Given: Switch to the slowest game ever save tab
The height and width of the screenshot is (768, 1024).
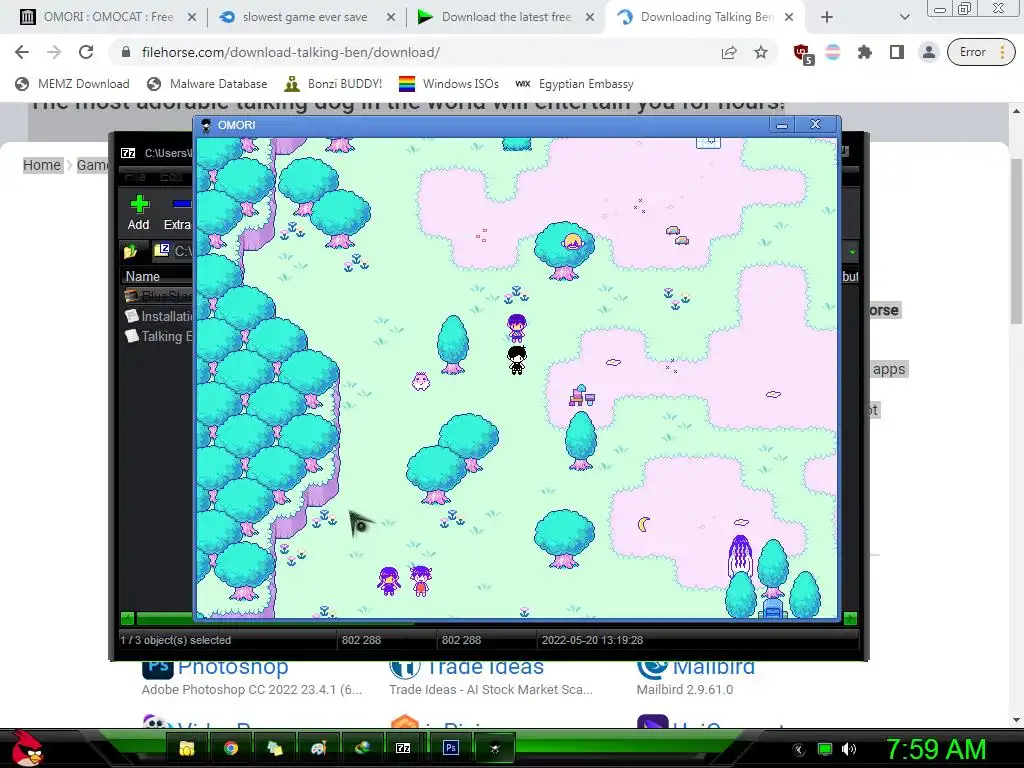Looking at the screenshot, I should [x=305, y=17].
